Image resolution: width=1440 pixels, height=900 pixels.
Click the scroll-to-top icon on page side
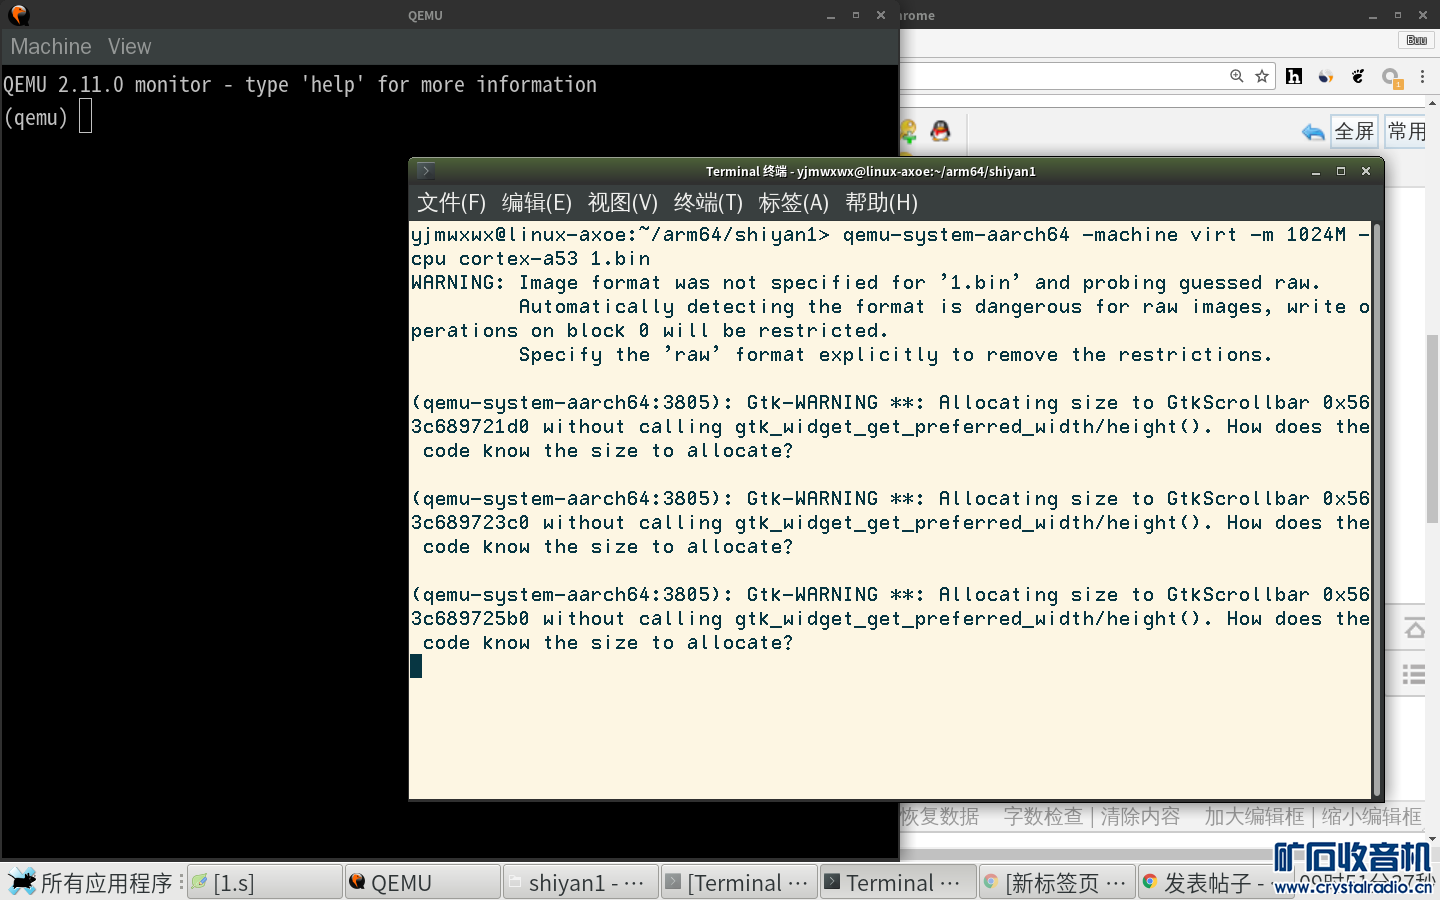[1414, 629]
